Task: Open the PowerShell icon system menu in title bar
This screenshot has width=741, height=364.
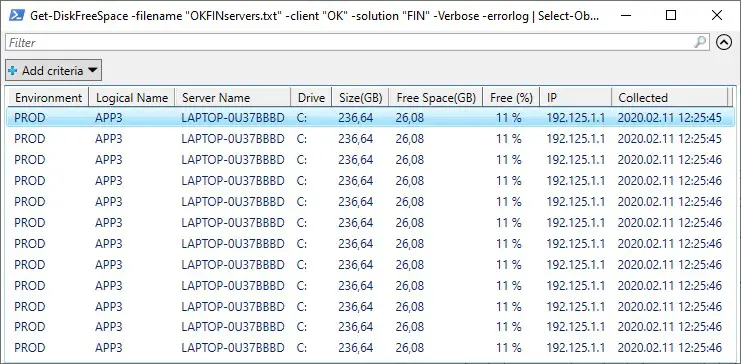Action: (x=16, y=16)
